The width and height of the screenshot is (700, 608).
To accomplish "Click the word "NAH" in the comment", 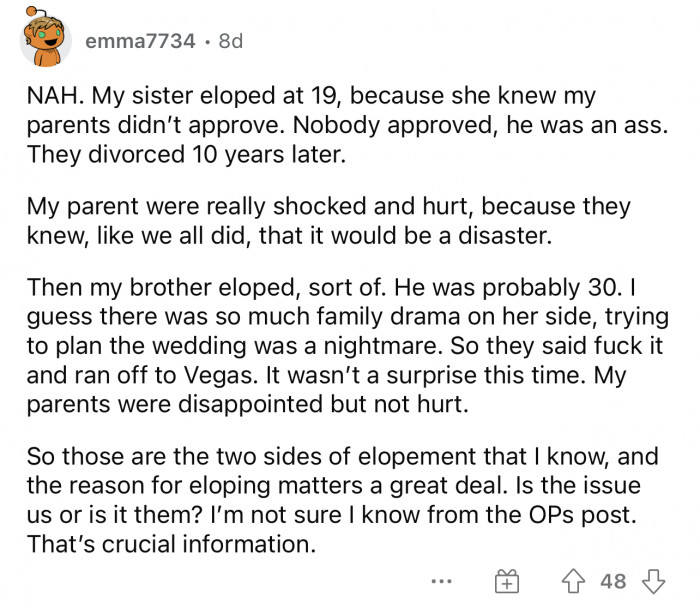I will click(x=46, y=98).
